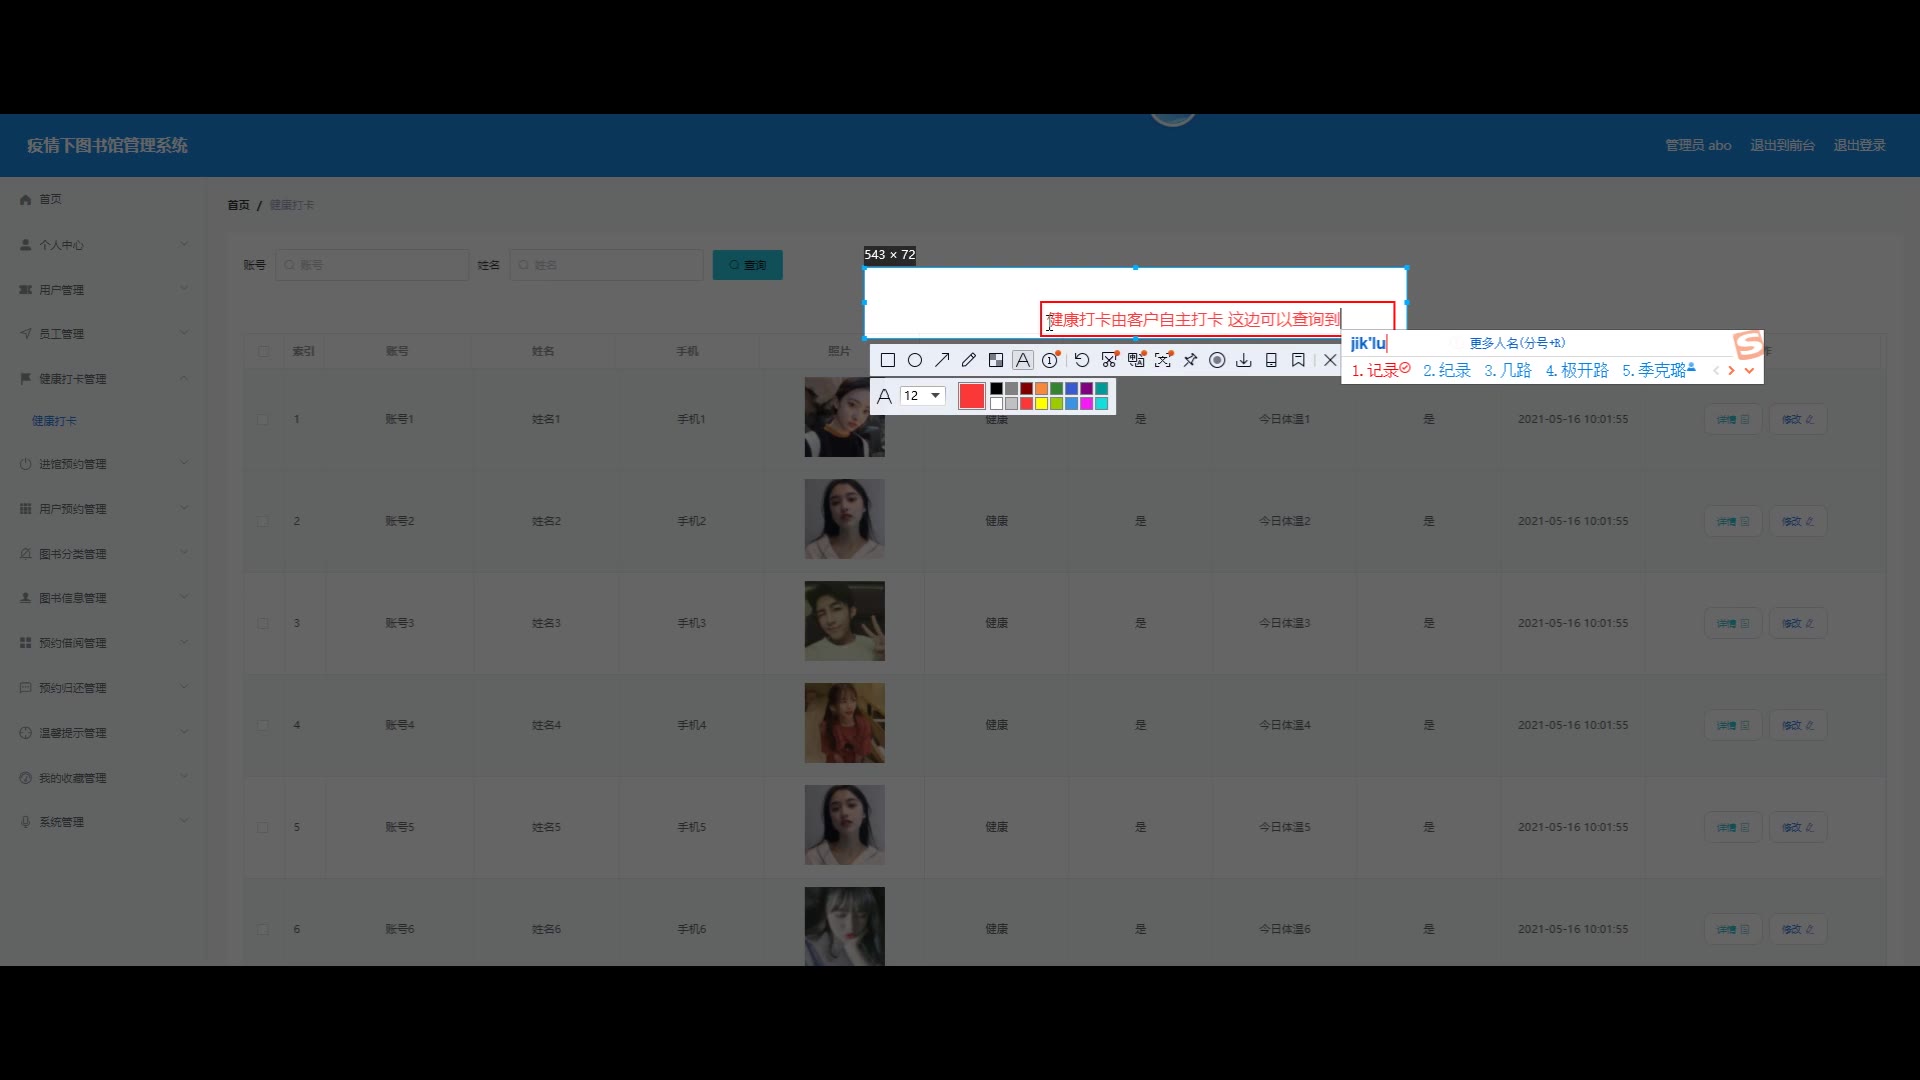Pick the yellow color swatch
Image resolution: width=1920 pixels, height=1080 pixels.
point(1041,404)
